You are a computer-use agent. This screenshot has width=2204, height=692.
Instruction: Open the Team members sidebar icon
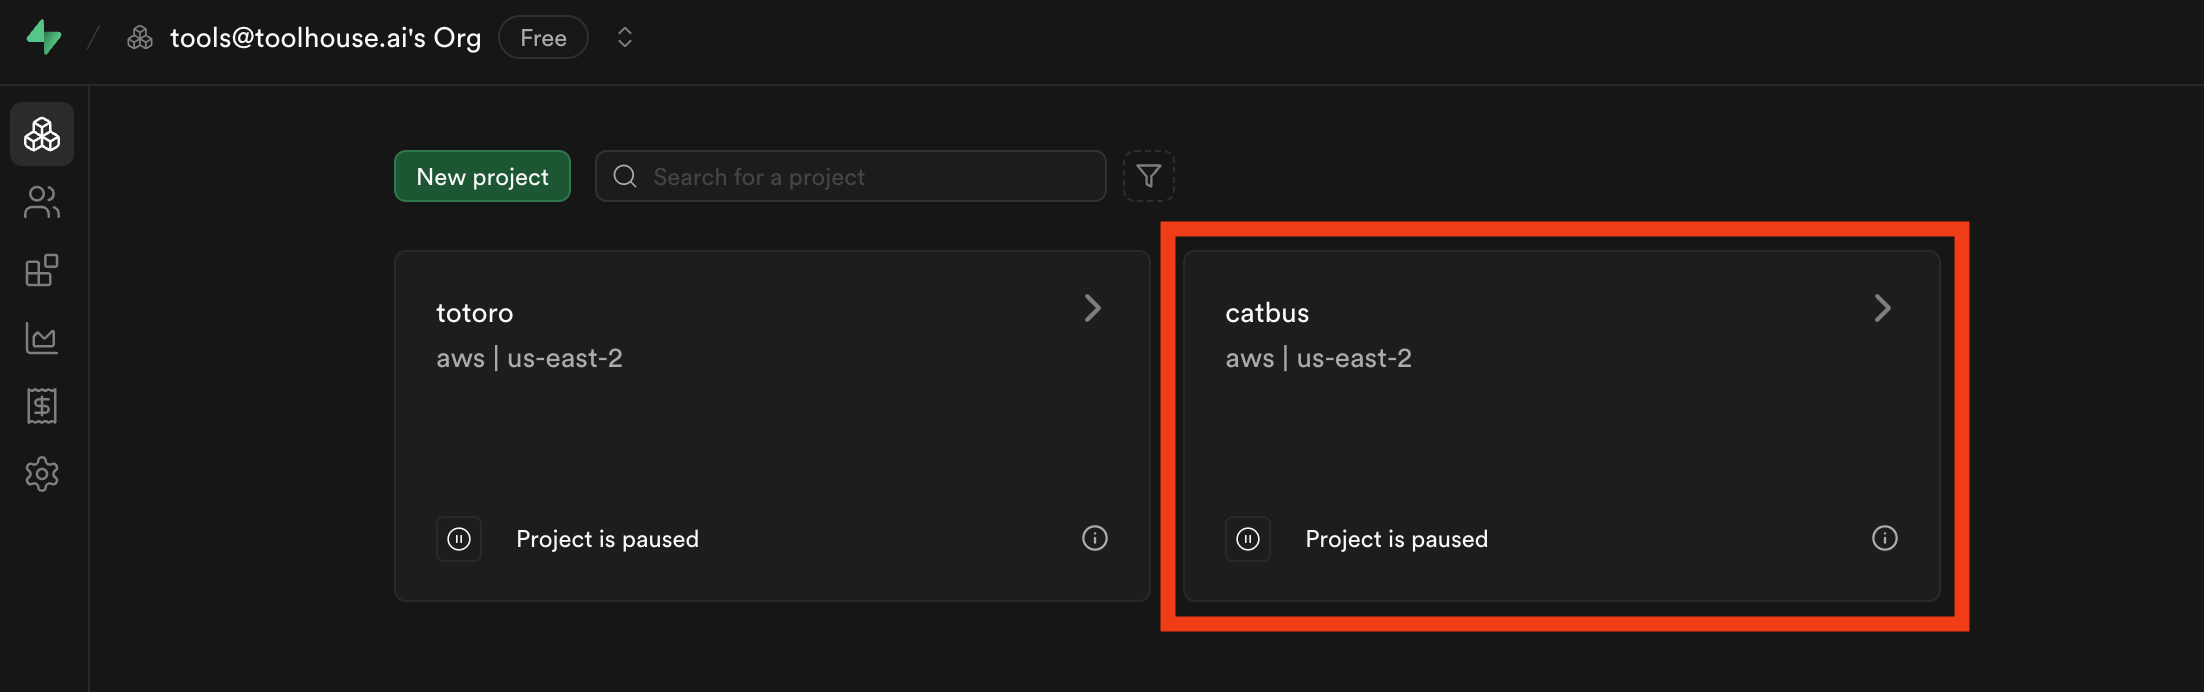click(42, 202)
